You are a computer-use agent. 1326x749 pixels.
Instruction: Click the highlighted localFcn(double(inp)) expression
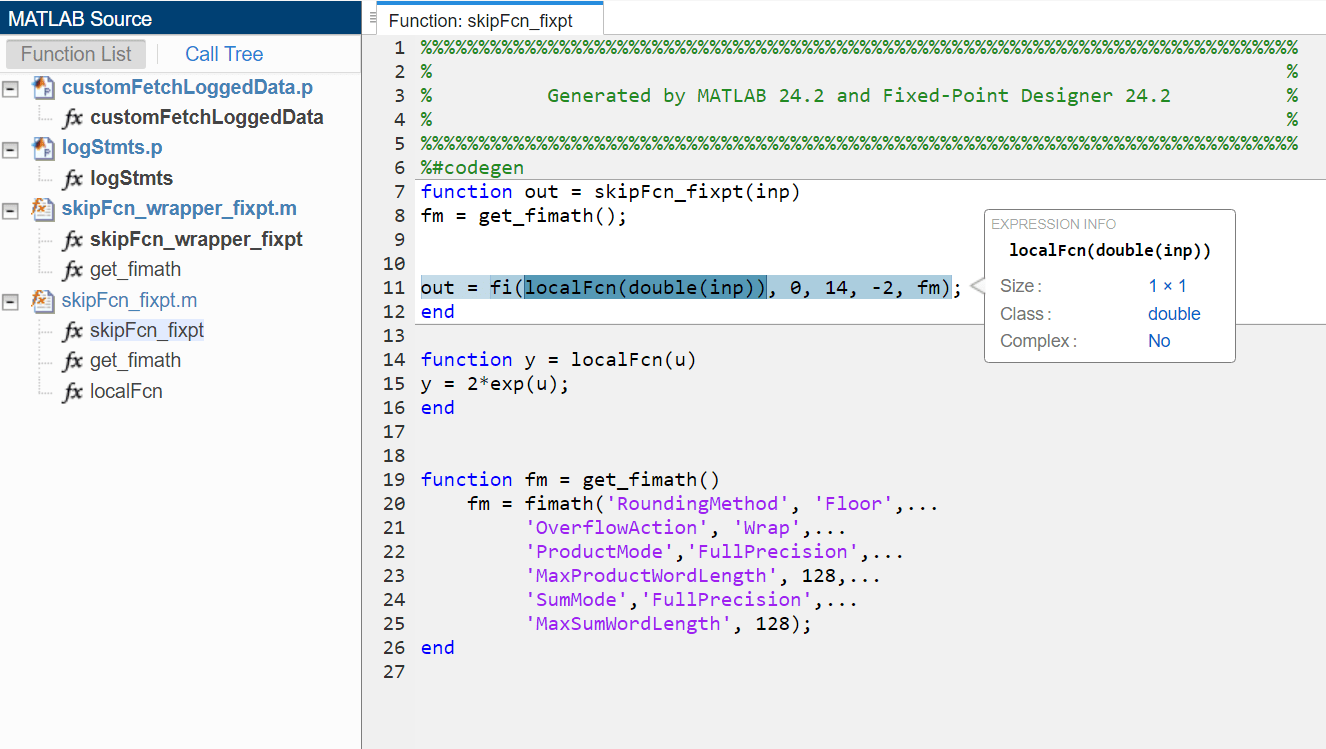coord(645,288)
